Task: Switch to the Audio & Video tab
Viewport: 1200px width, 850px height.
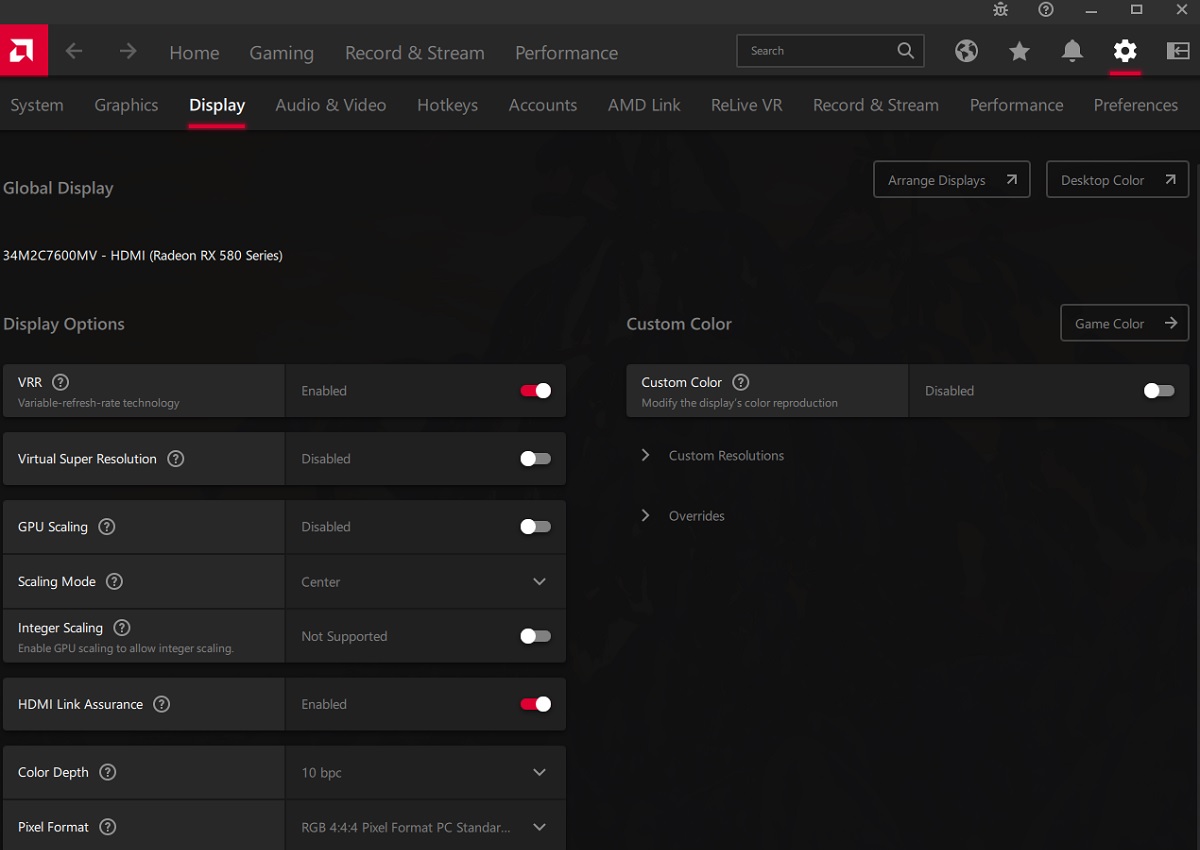Action: (331, 105)
